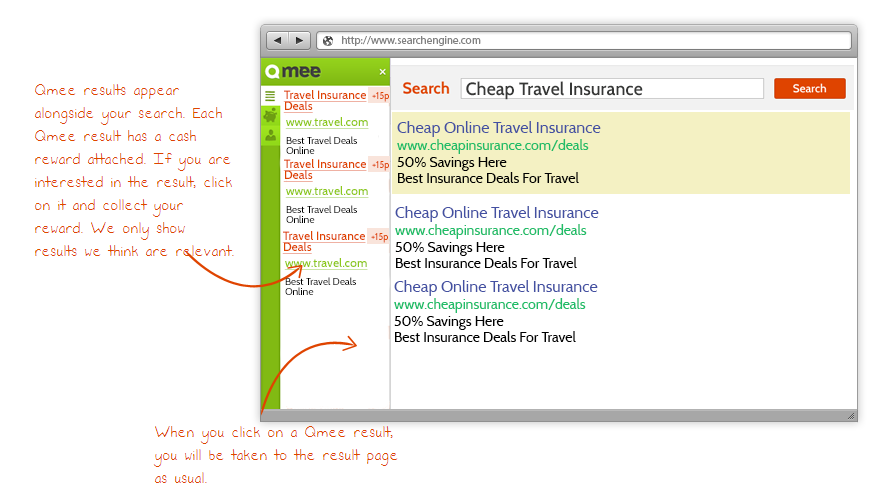The image size is (885, 488).
Task: Select 50% Savings Here in third result
Action: coord(449,321)
